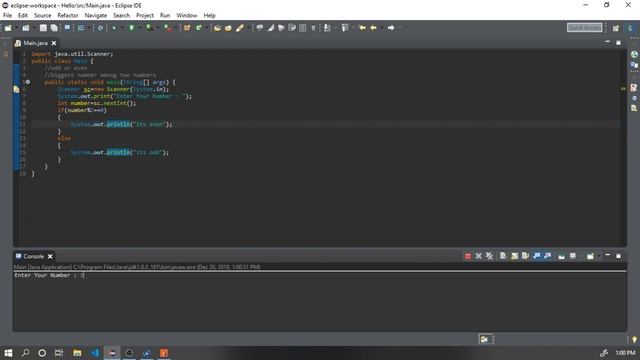The image size is (640, 360).
Task: Open the dropdown arrow next to Run button
Action: [140, 28]
